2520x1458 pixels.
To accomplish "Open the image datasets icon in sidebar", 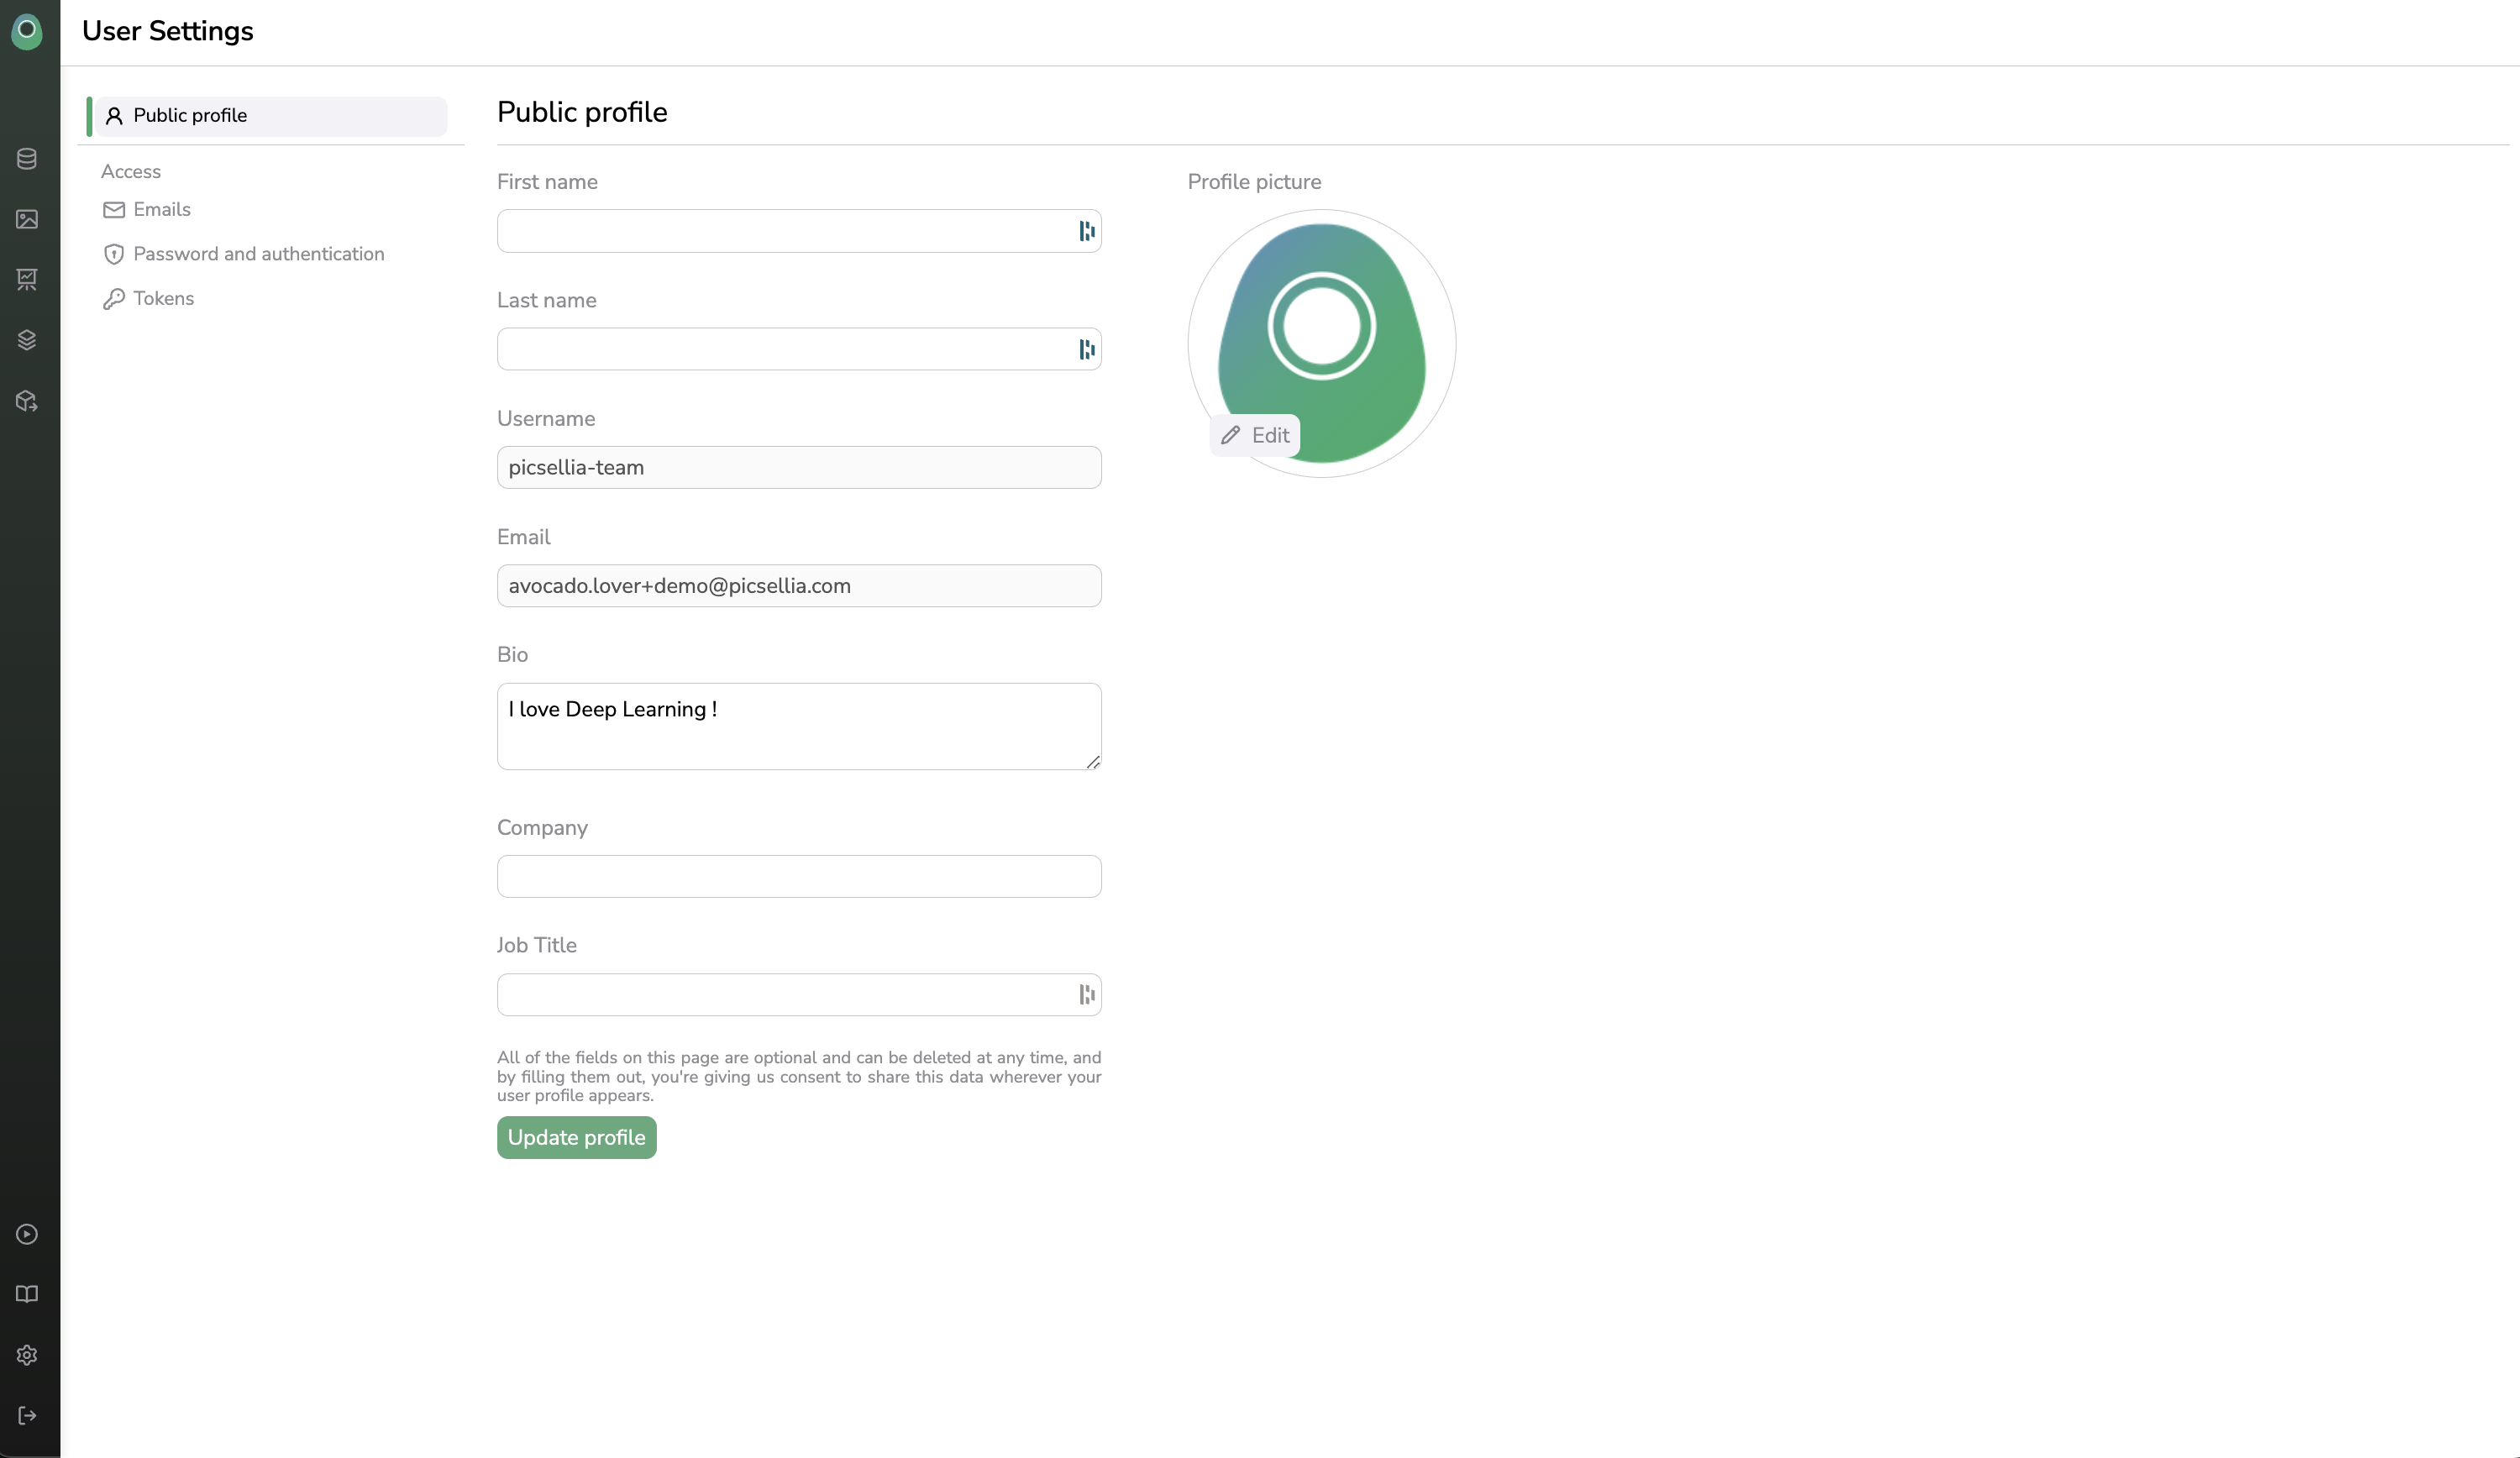I will tap(27, 219).
